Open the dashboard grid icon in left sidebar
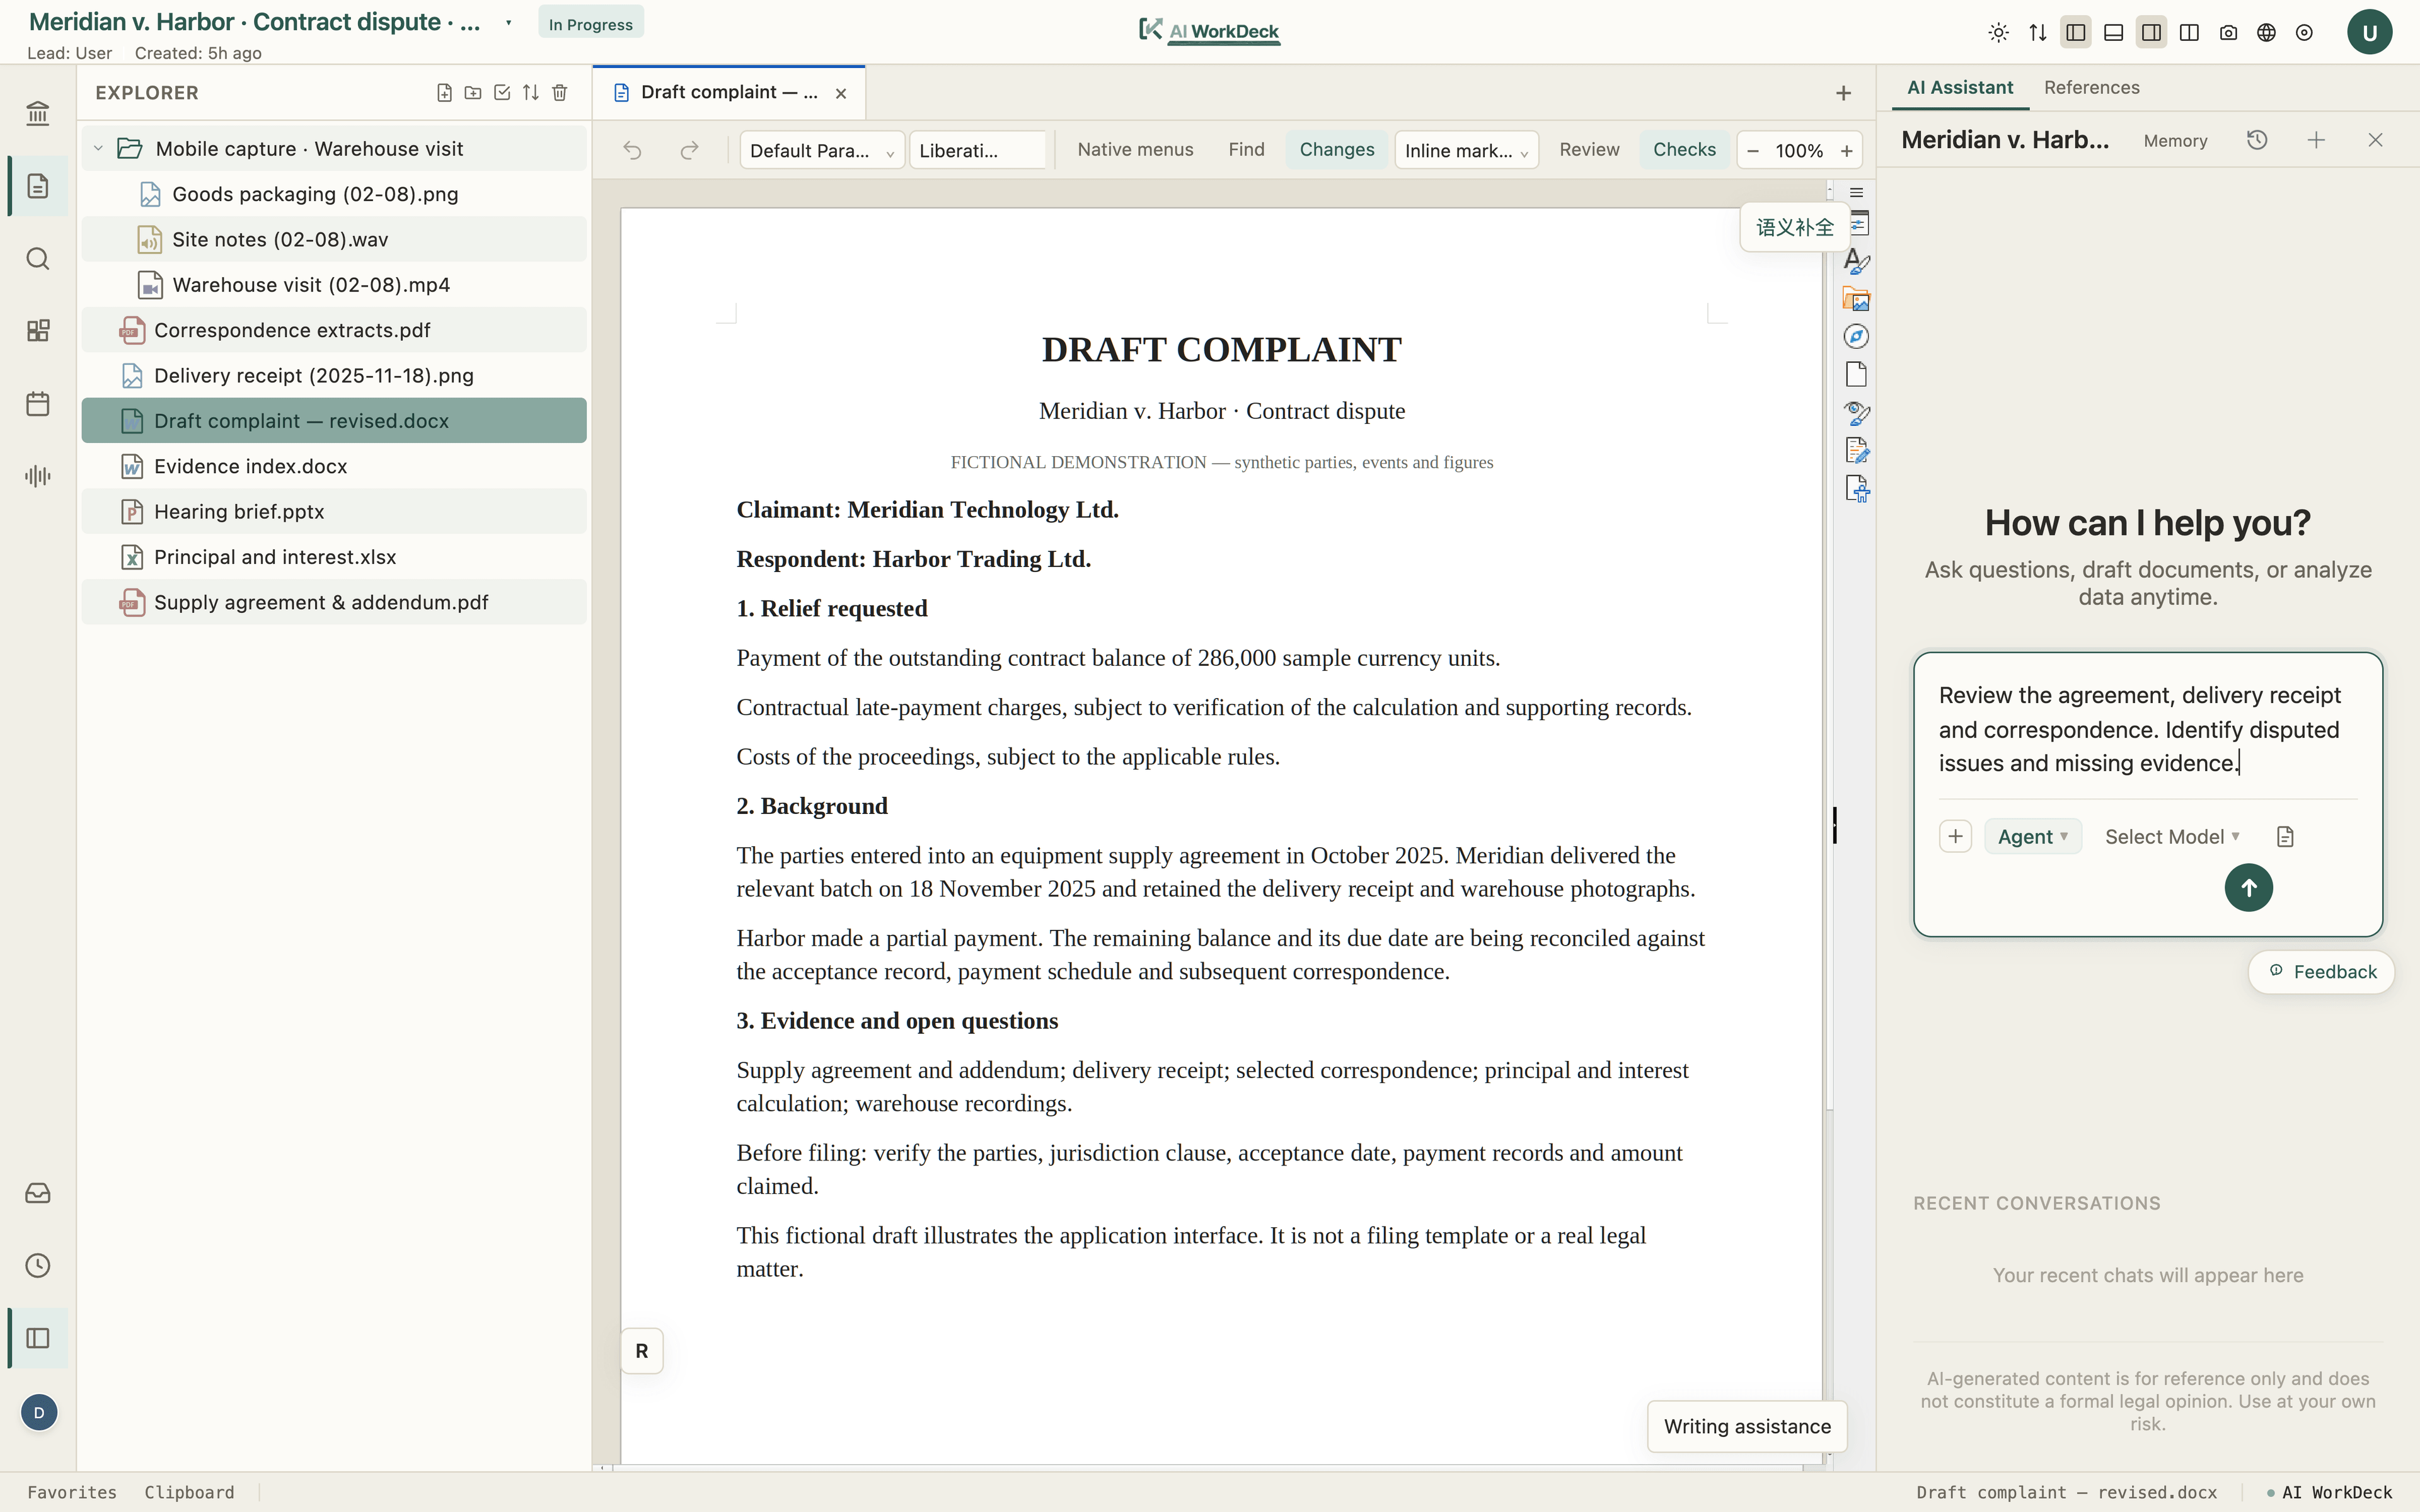 [38, 331]
